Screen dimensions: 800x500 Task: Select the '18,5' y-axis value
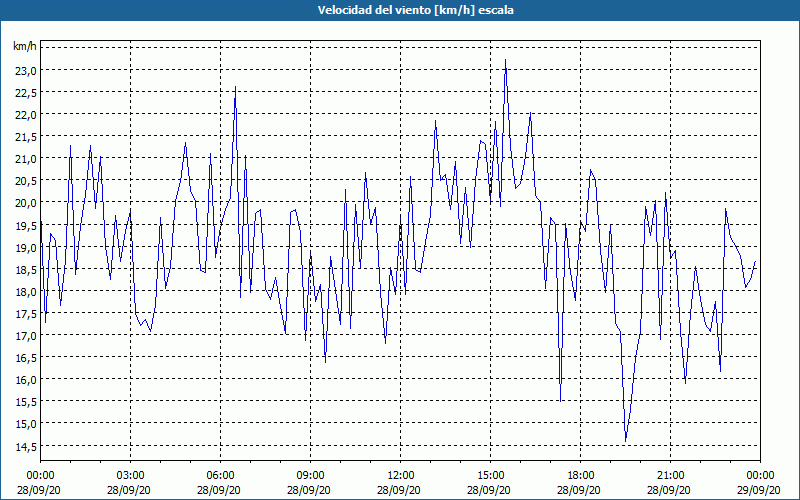pyautogui.click(x=27, y=269)
